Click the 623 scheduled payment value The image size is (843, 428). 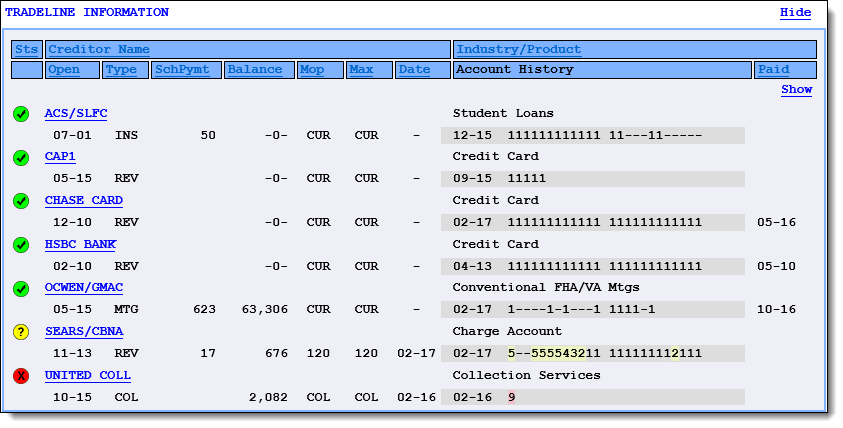tap(204, 310)
